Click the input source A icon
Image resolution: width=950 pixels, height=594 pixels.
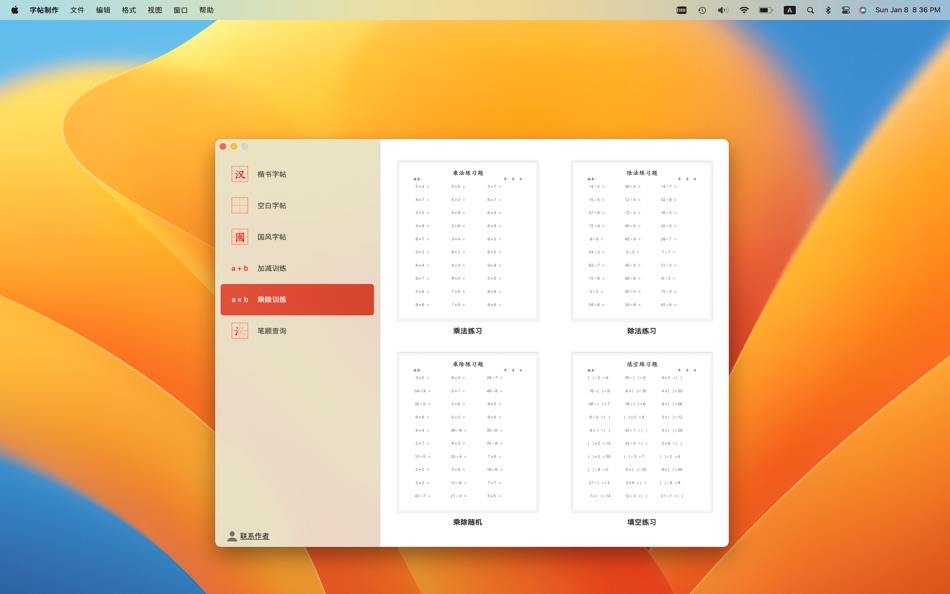click(x=789, y=10)
